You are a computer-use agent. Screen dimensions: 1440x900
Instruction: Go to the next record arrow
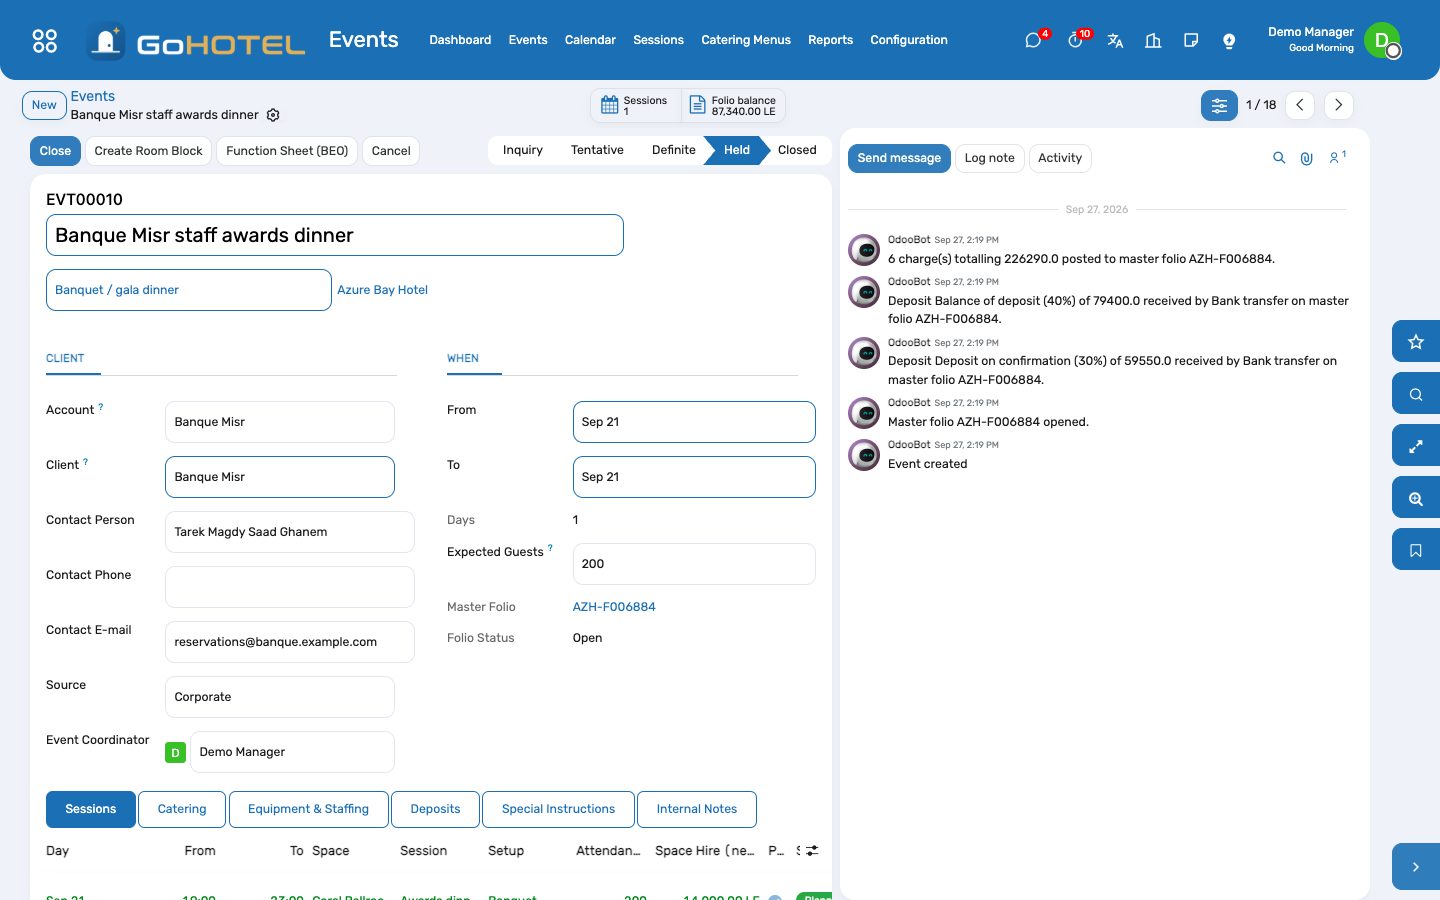(x=1338, y=105)
